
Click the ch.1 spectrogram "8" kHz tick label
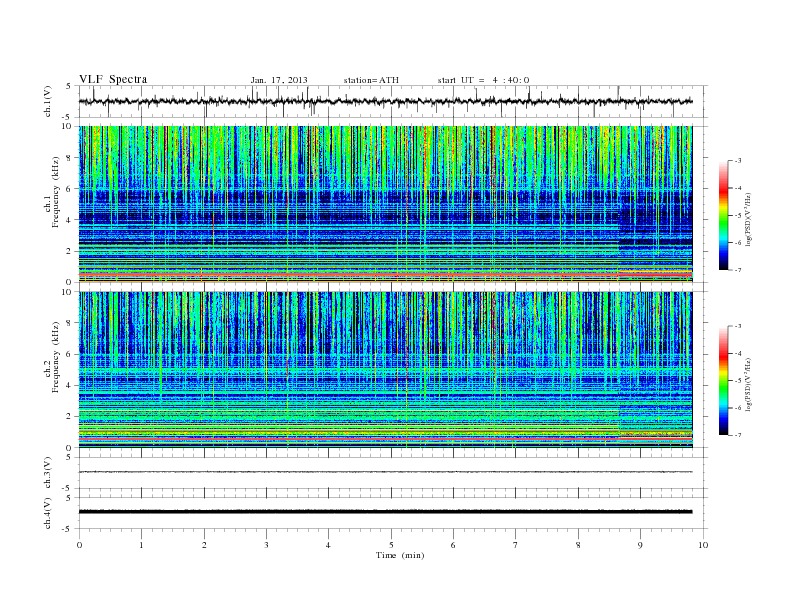pos(69,158)
